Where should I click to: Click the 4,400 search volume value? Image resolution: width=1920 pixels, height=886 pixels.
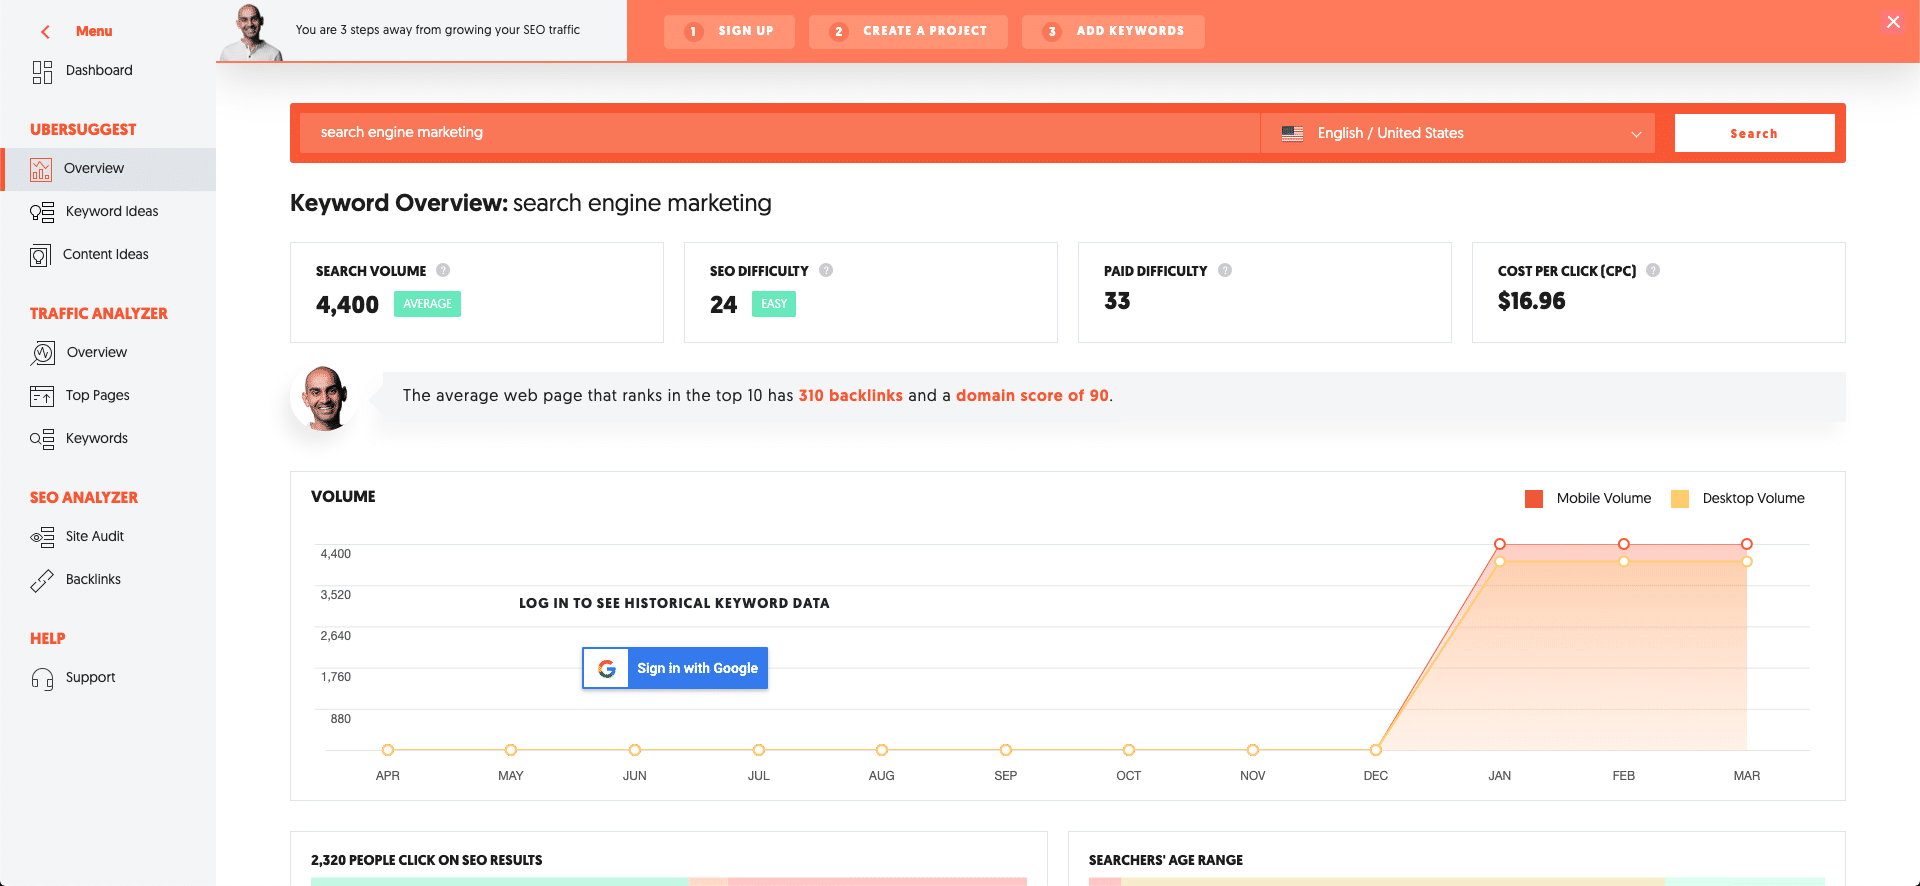pos(347,305)
